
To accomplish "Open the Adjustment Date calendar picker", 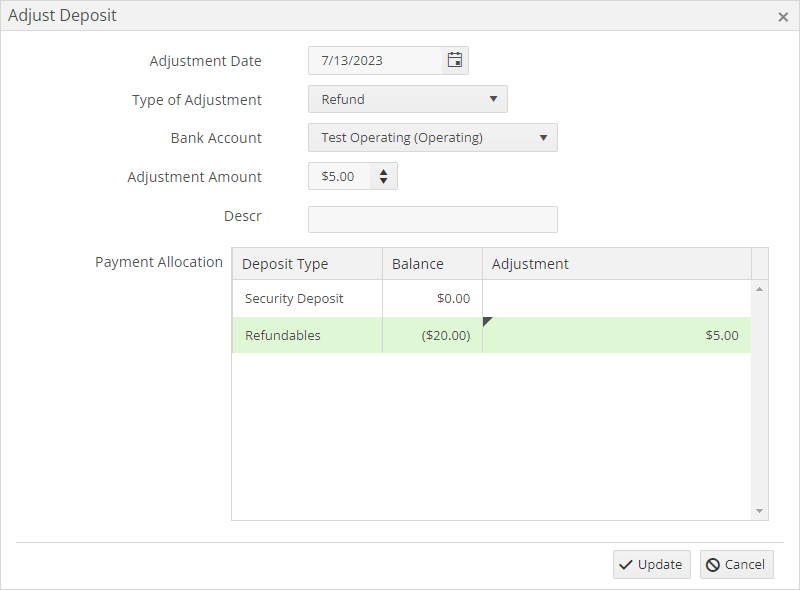I will pos(455,60).
